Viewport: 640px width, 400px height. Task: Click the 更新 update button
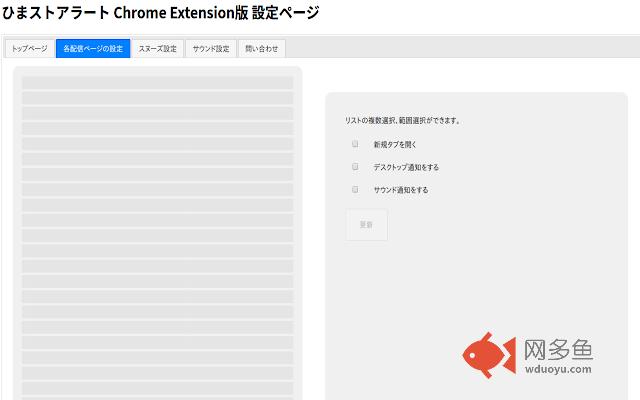point(367,224)
